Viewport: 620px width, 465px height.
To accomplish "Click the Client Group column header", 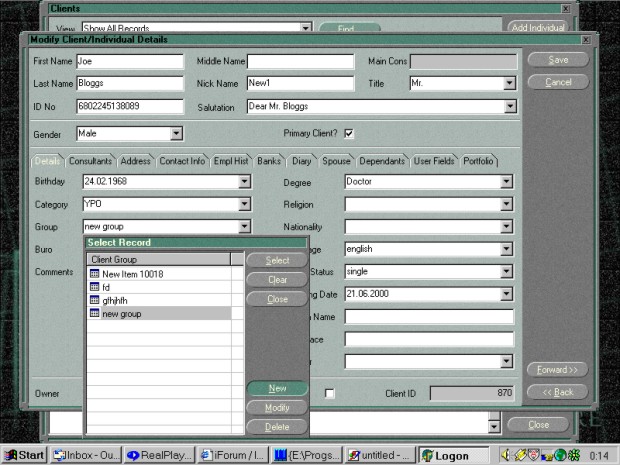I will pos(159,259).
